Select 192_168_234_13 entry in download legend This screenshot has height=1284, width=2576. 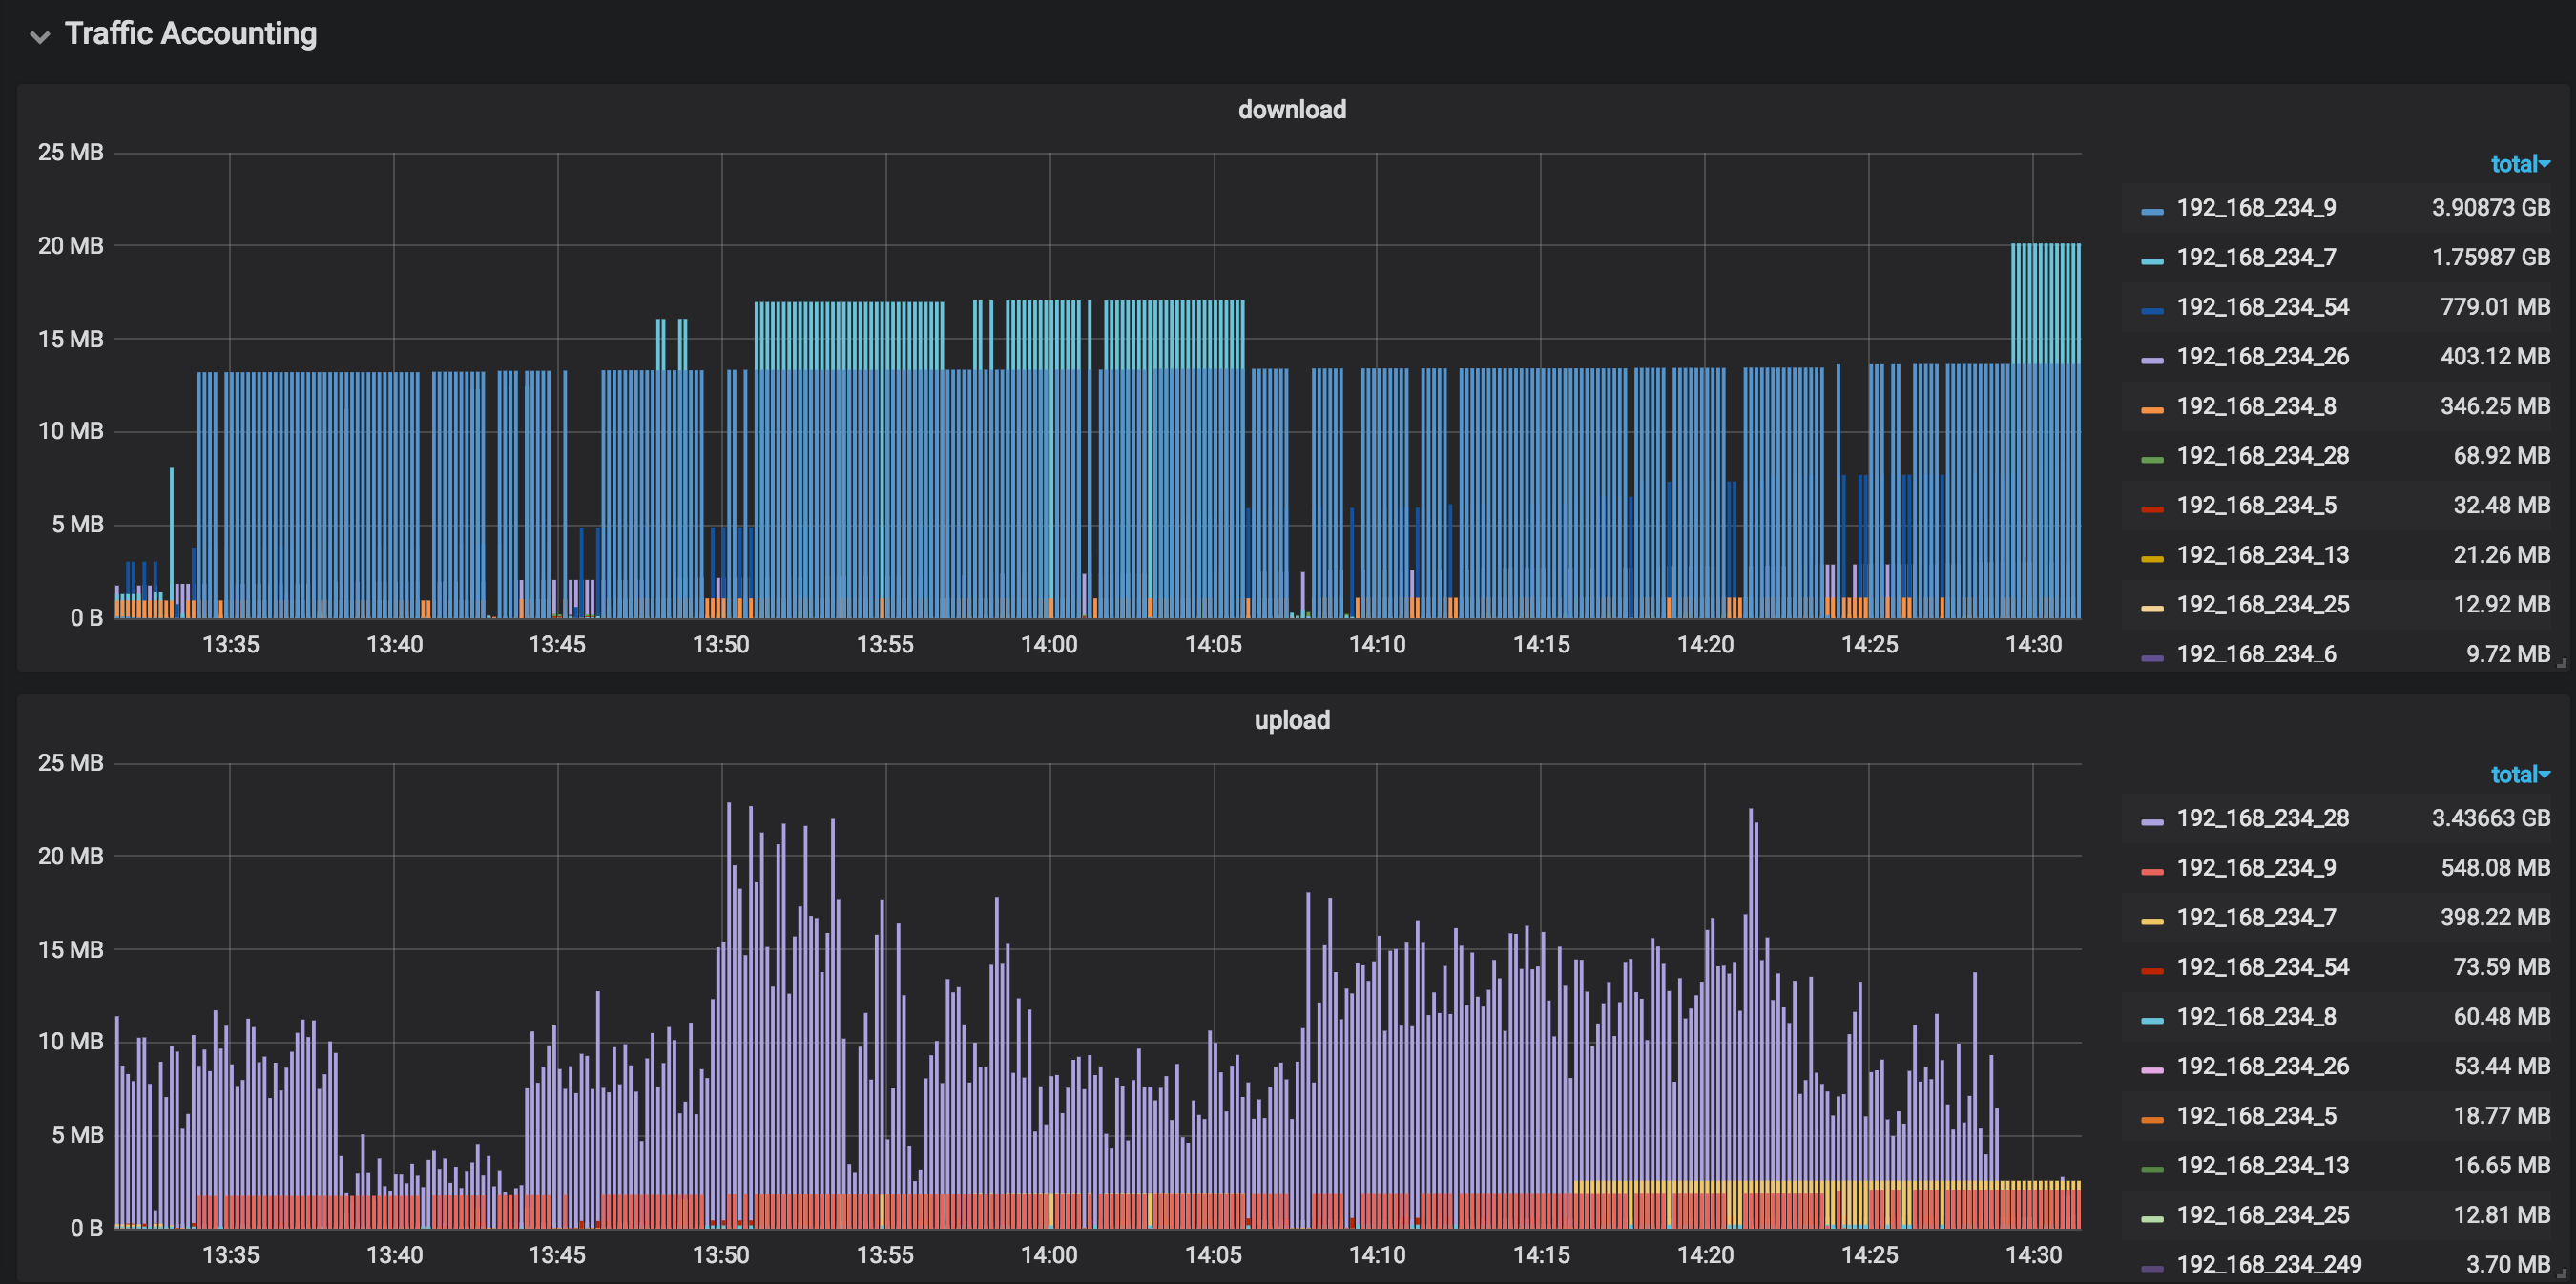click(x=2262, y=555)
